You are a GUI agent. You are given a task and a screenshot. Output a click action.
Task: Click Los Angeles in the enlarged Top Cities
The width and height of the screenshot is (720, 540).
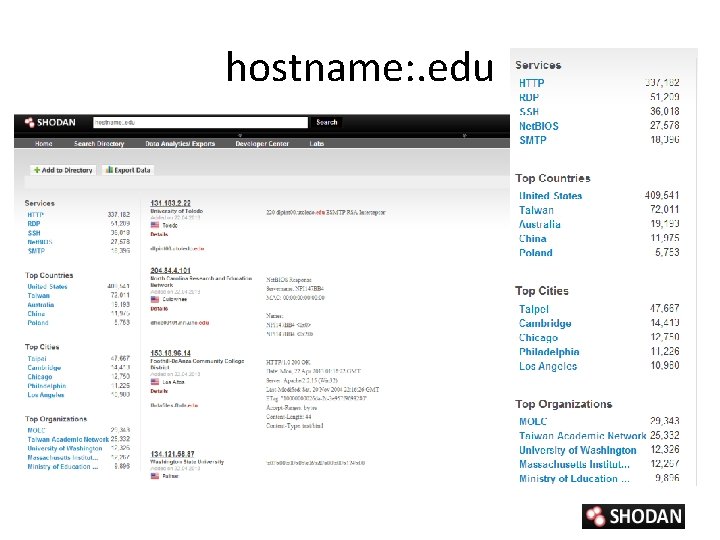tap(548, 366)
